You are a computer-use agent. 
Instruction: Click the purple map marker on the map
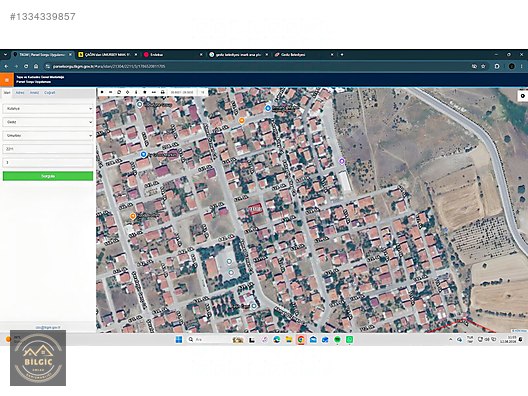[x=341, y=161]
